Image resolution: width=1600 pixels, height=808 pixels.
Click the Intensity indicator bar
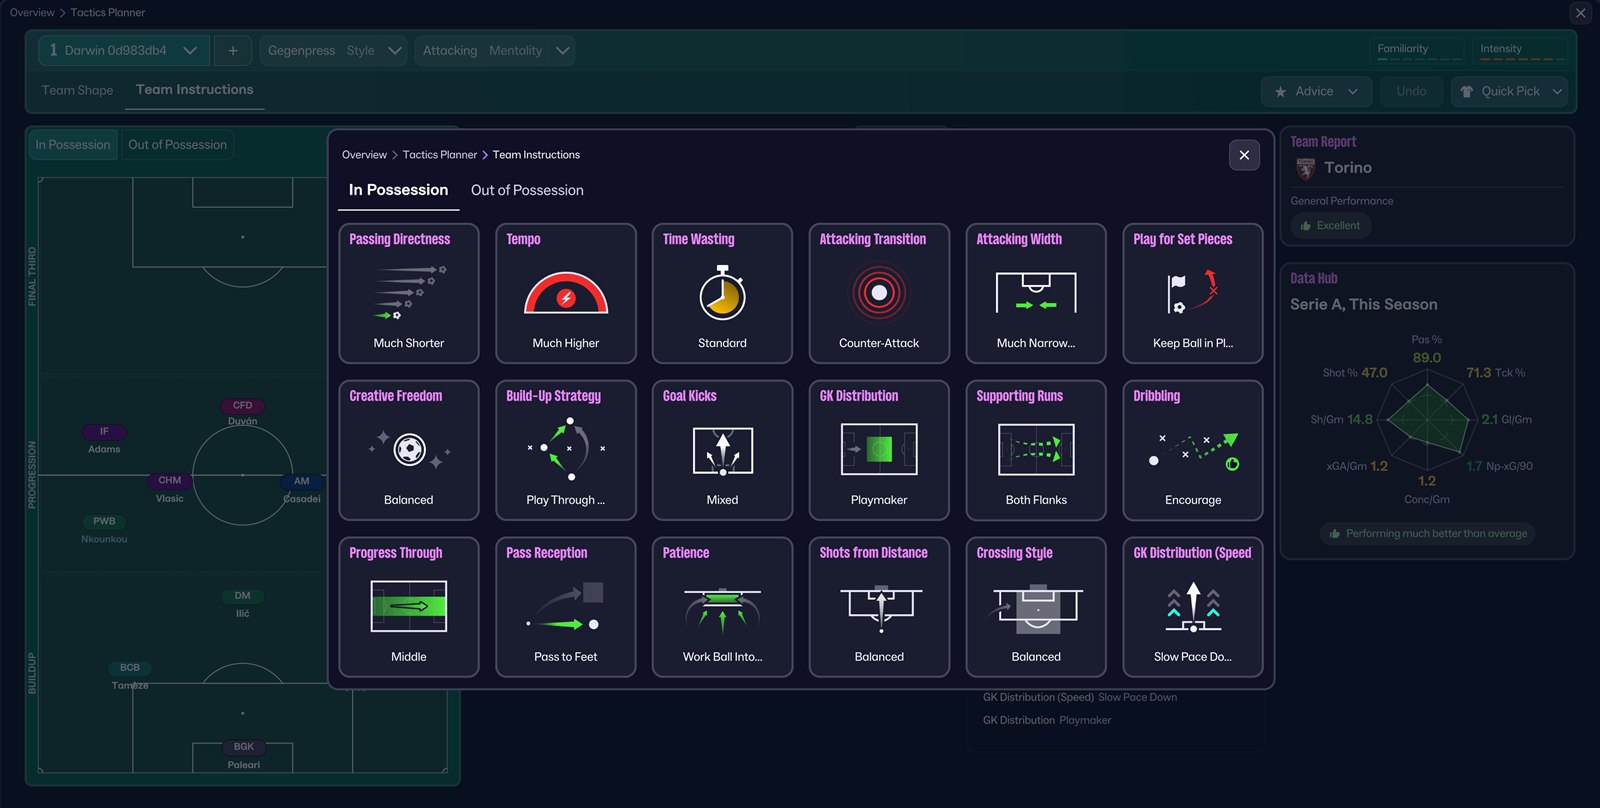[x=1520, y=51]
